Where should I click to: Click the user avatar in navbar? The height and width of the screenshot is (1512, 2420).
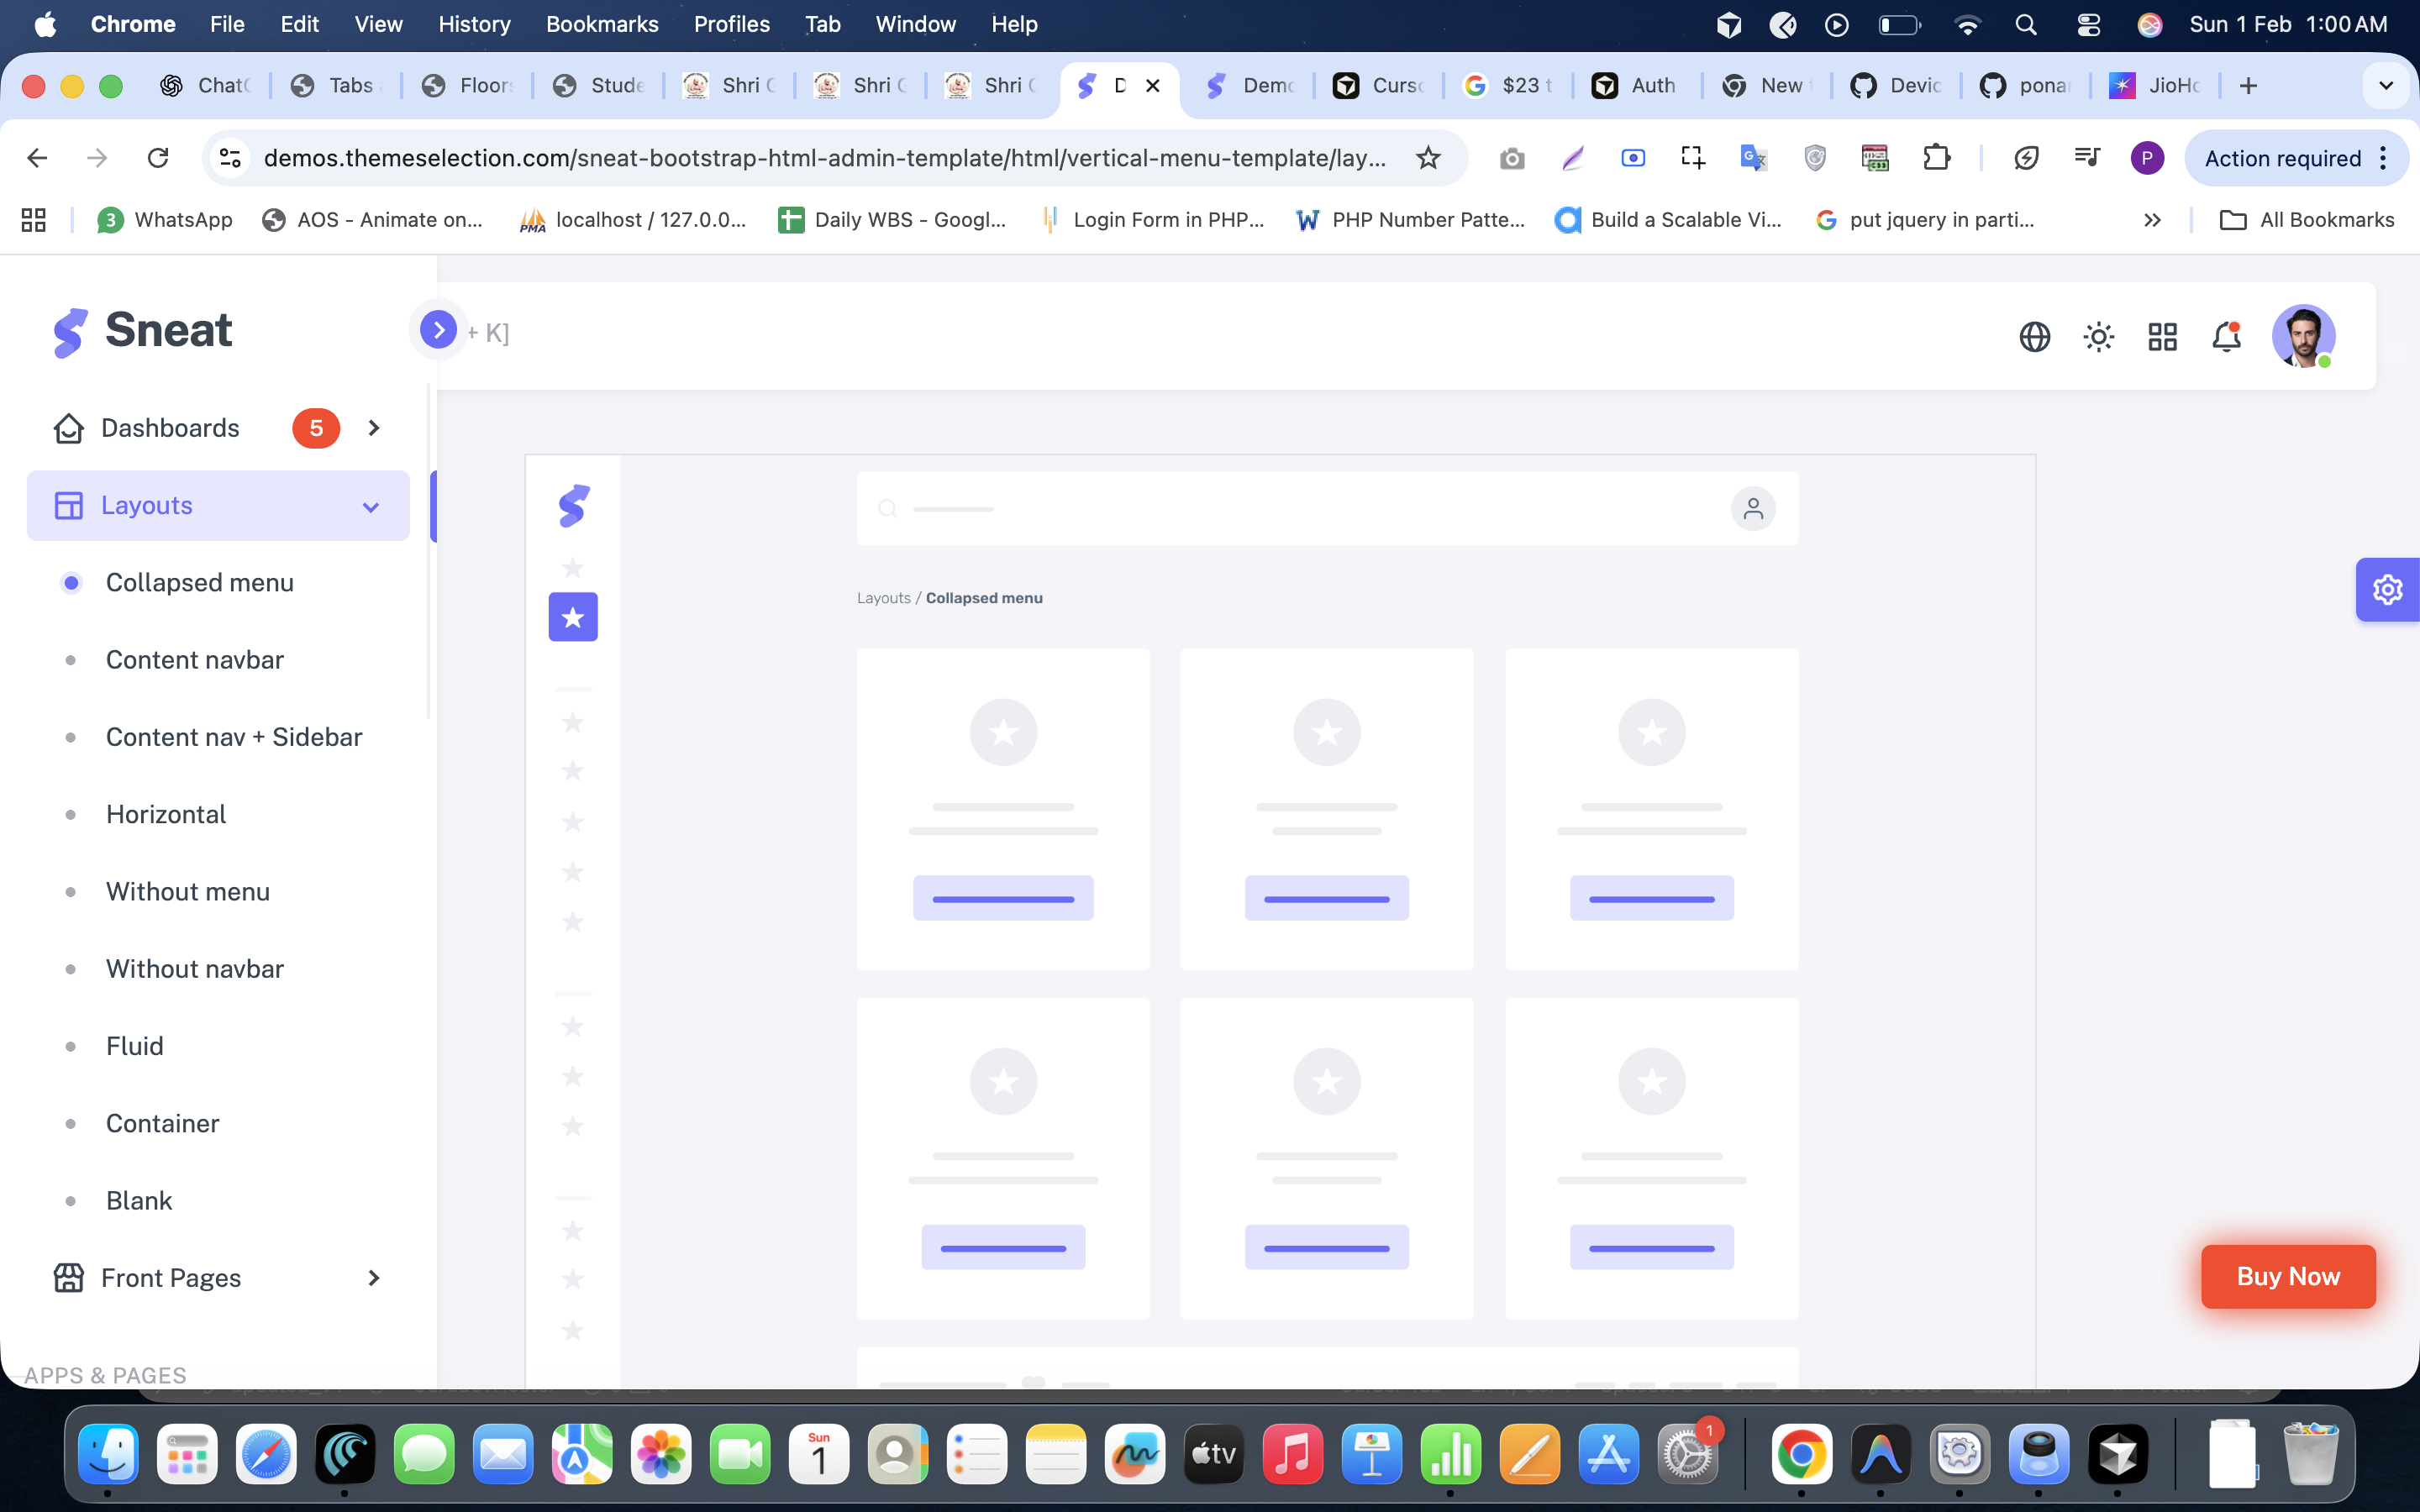click(2302, 336)
